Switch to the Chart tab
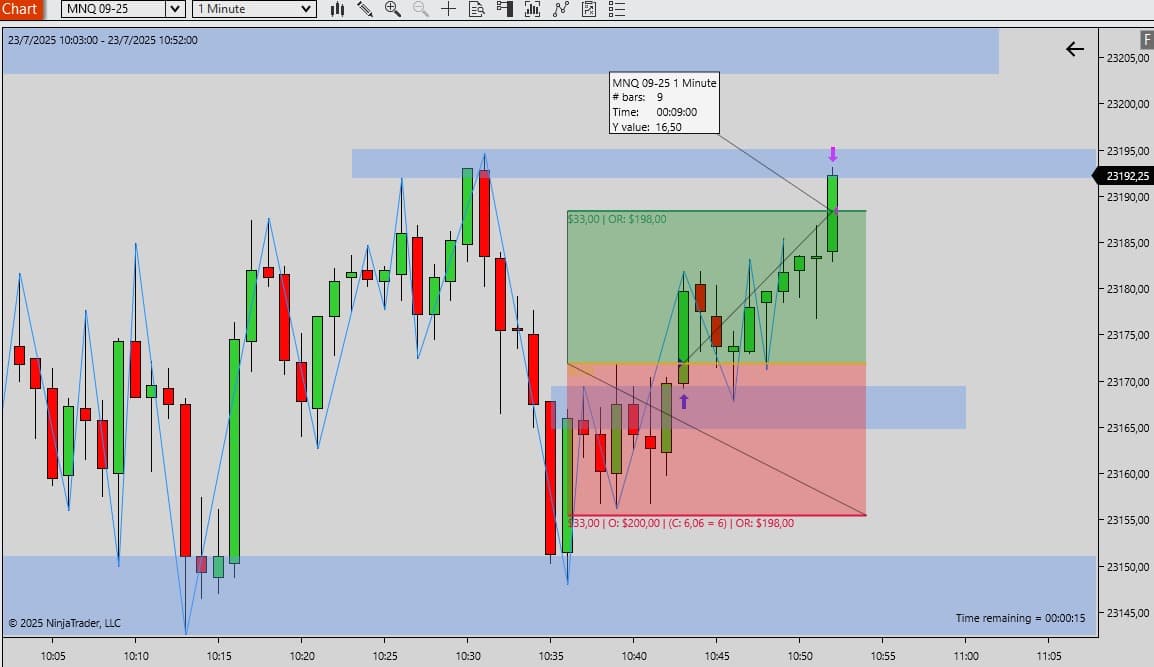 21,9
